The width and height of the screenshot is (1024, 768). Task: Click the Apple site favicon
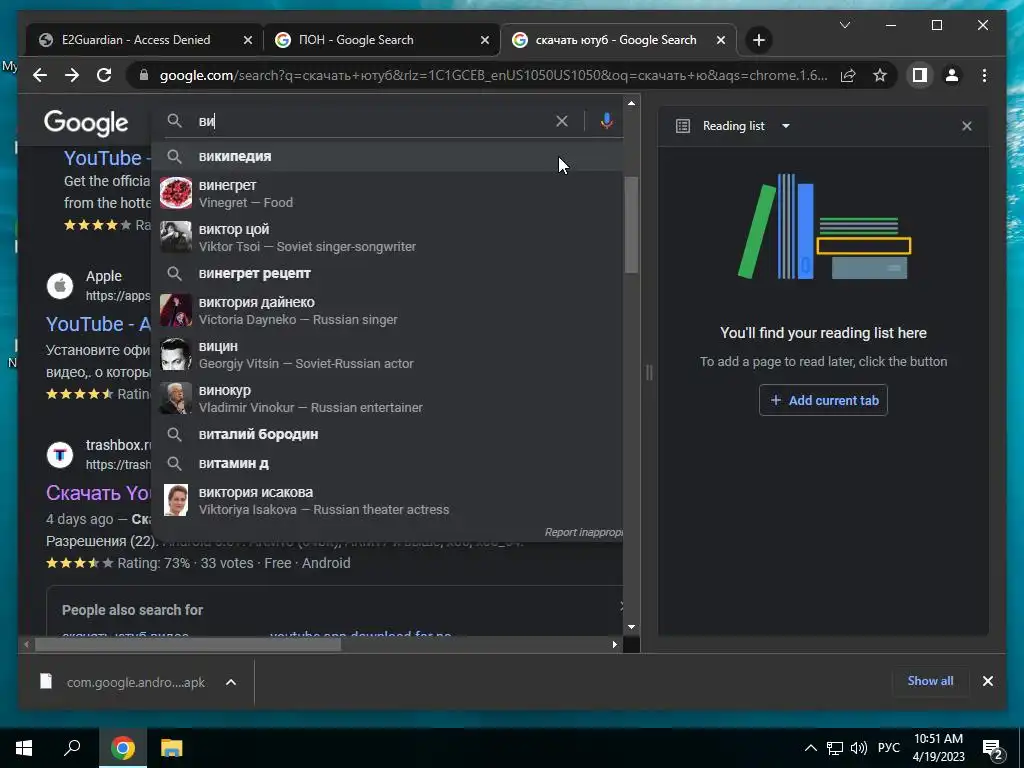pyautogui.click(x=60, y=286)
